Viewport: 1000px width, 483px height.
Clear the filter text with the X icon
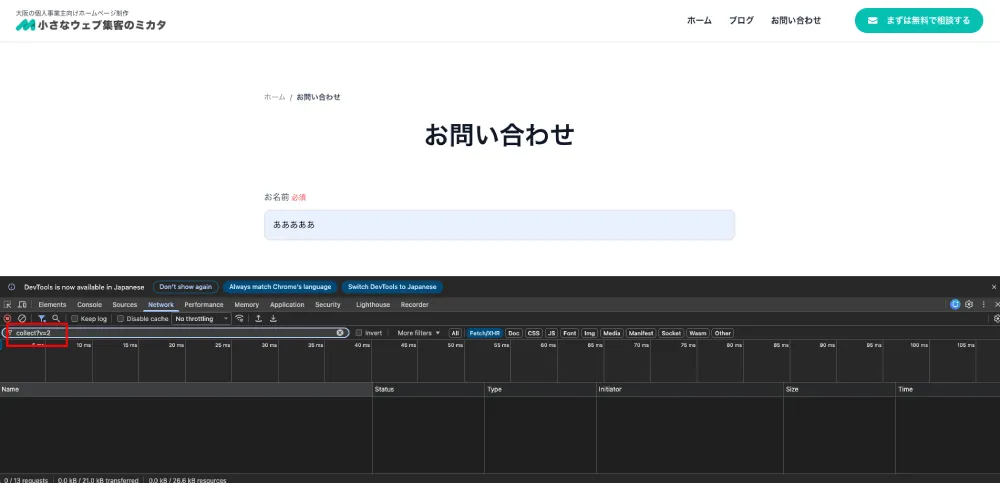340,332
